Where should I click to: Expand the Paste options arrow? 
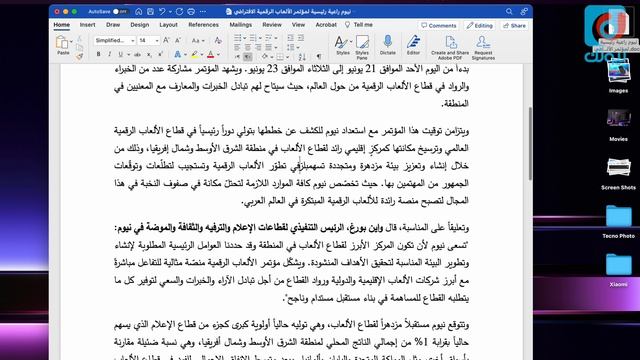coord(71,42)
